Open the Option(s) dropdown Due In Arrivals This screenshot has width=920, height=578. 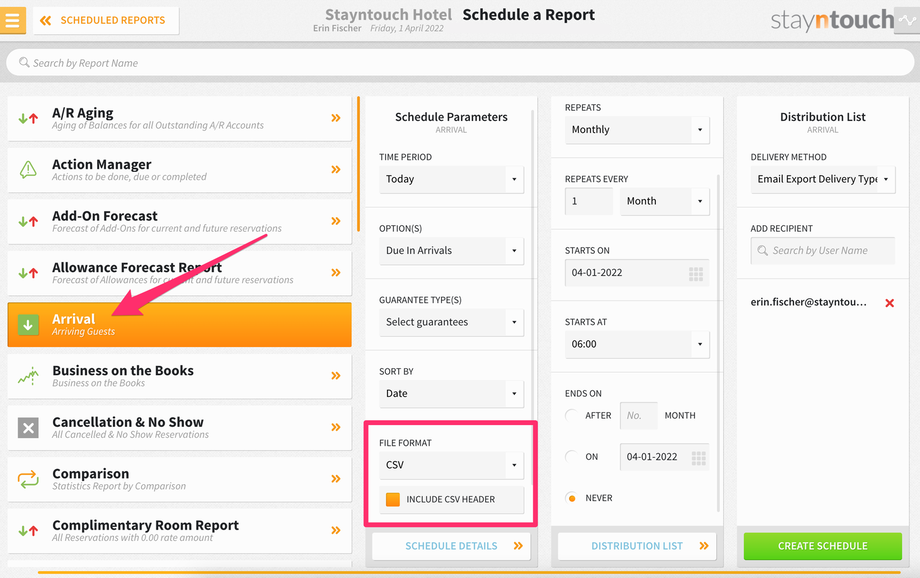tap(451, 251)
